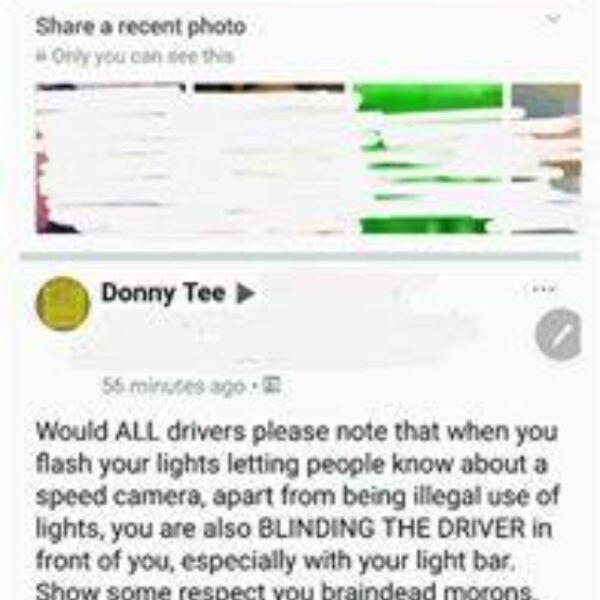Click the BLINDING THE DRIVER text in post
The image size is (600, 600).
coord(392,529)
